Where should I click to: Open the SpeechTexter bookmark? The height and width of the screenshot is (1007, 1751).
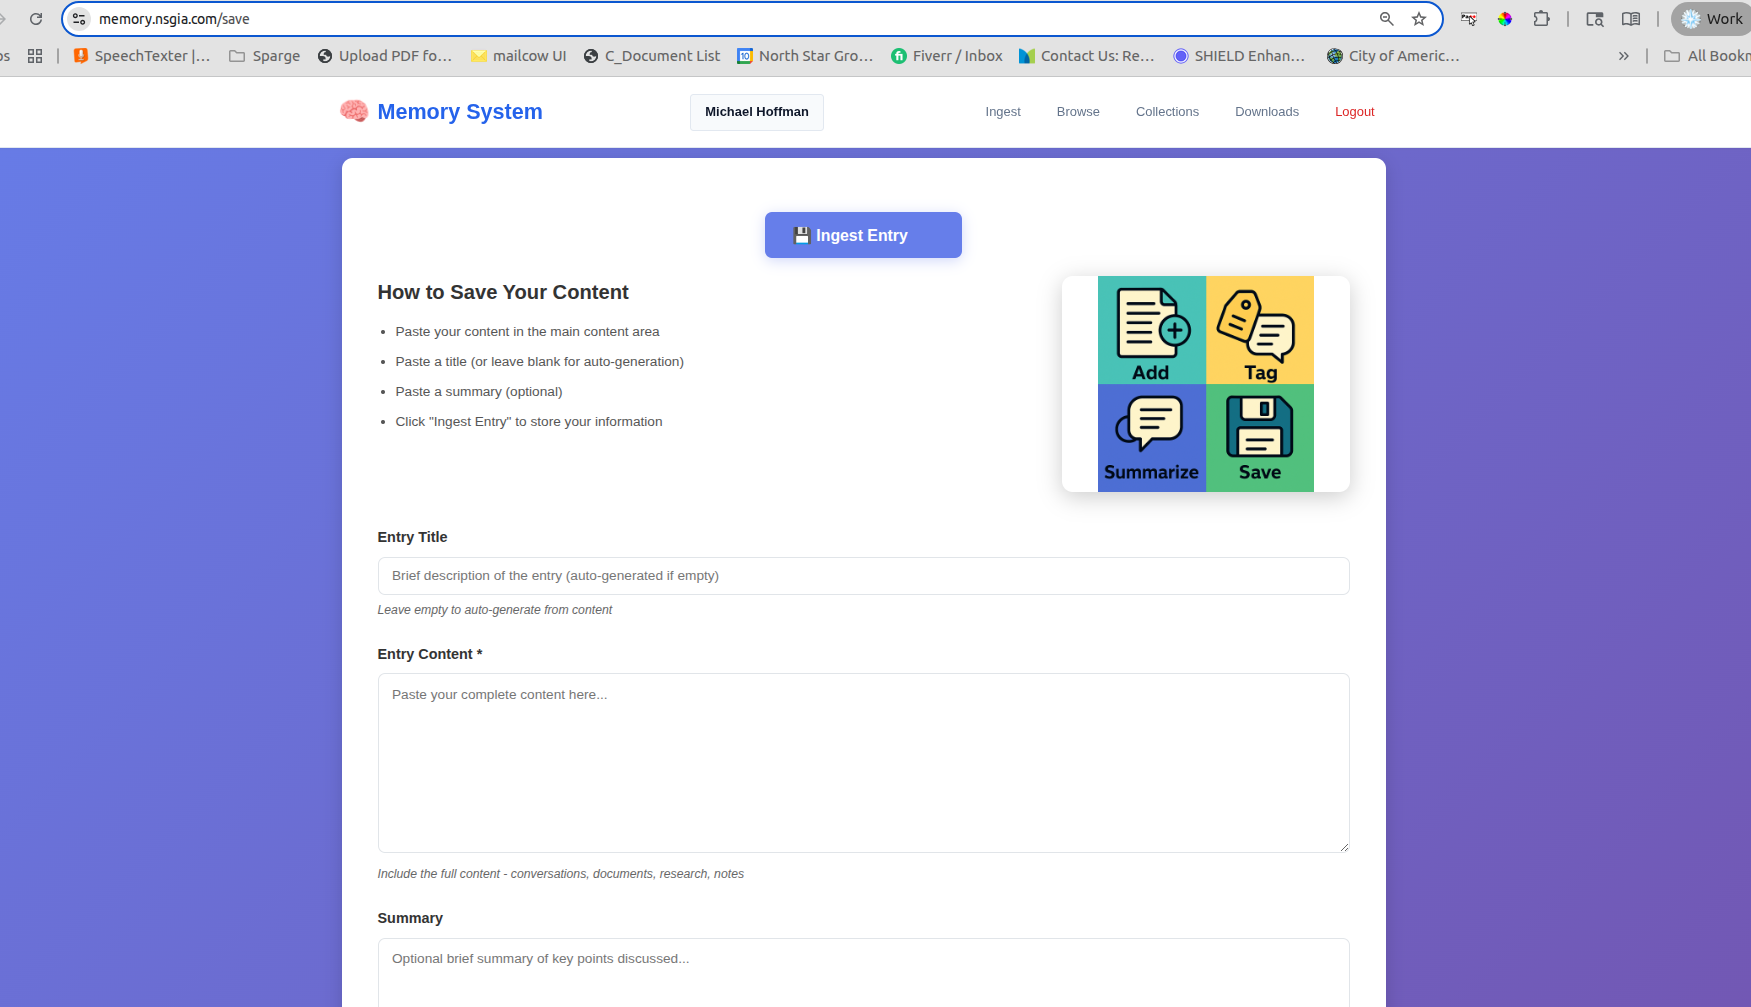[x=142, y=56]
